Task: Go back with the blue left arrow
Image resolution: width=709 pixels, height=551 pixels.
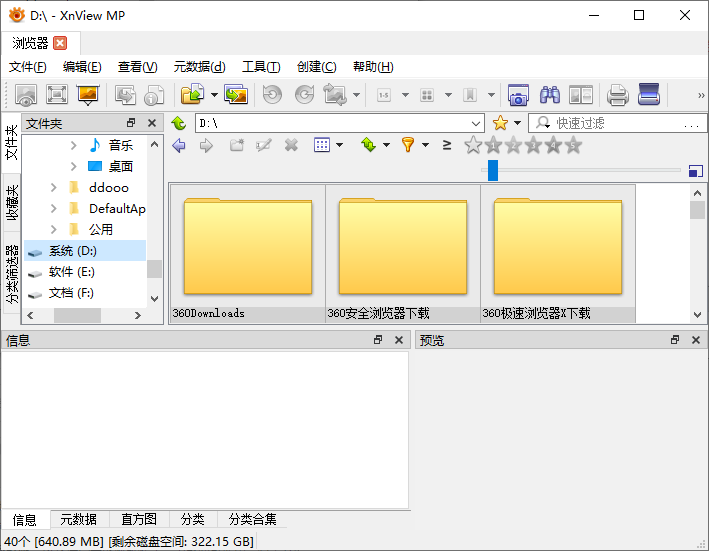Action: tap(179, 145)
